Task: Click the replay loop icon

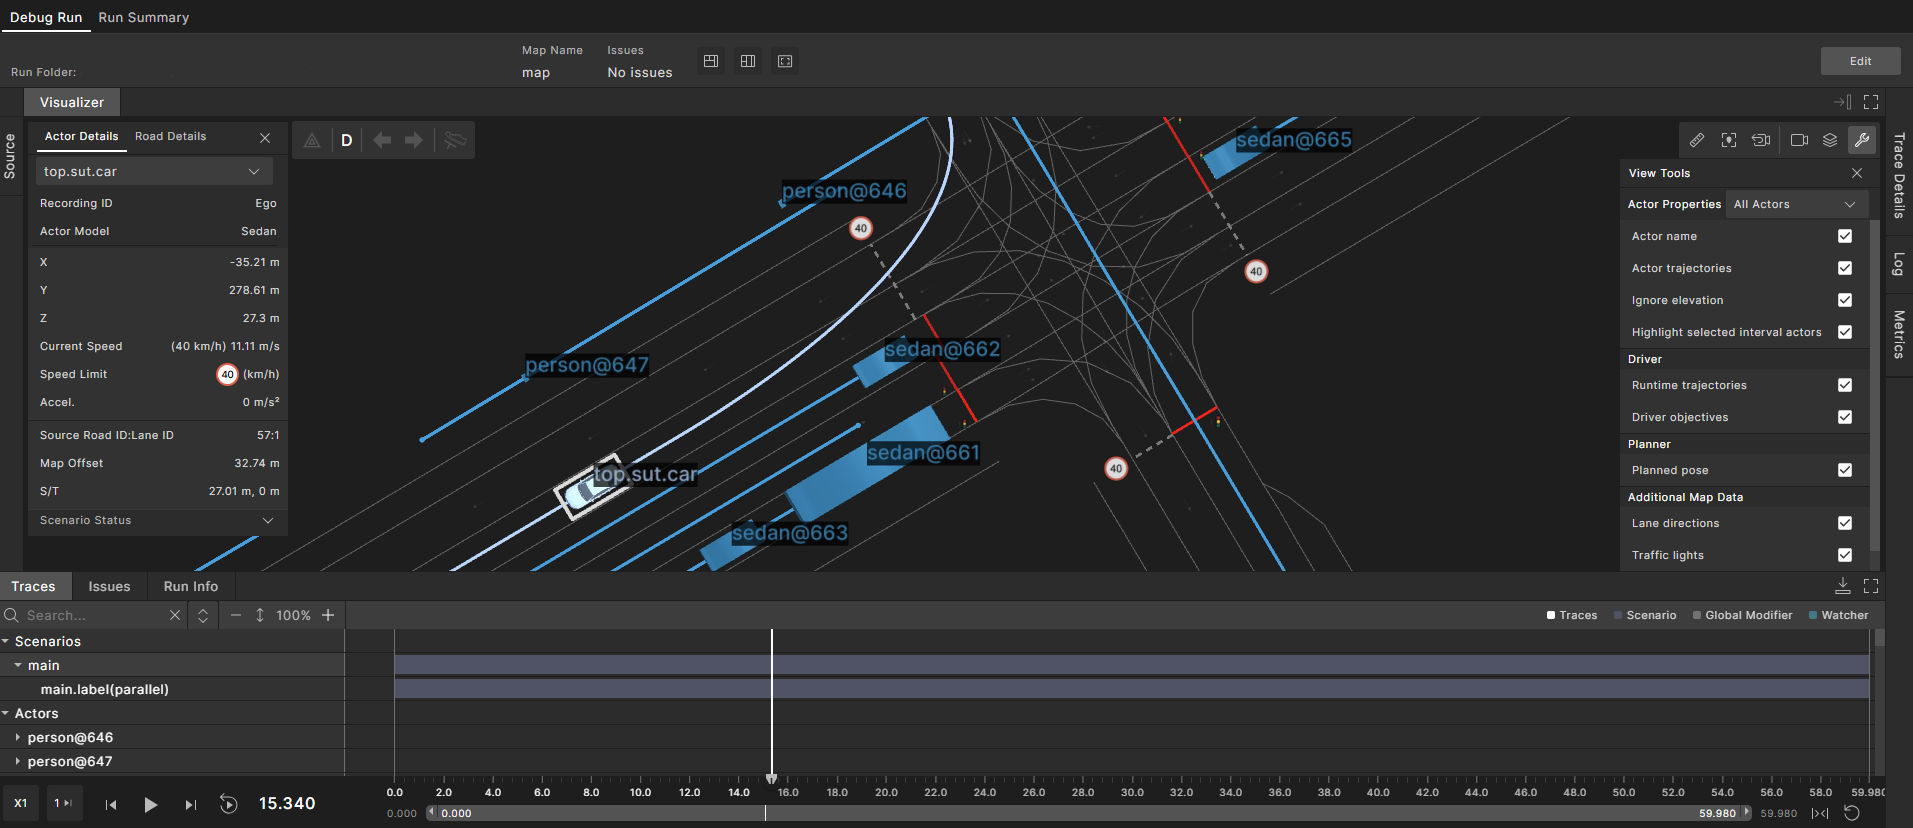Action: pos(229,804)
